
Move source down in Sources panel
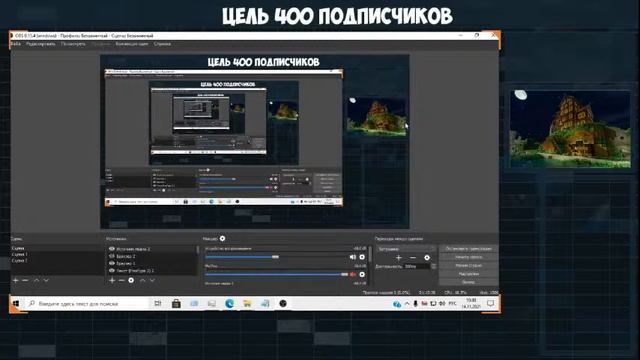pos(152,280)
